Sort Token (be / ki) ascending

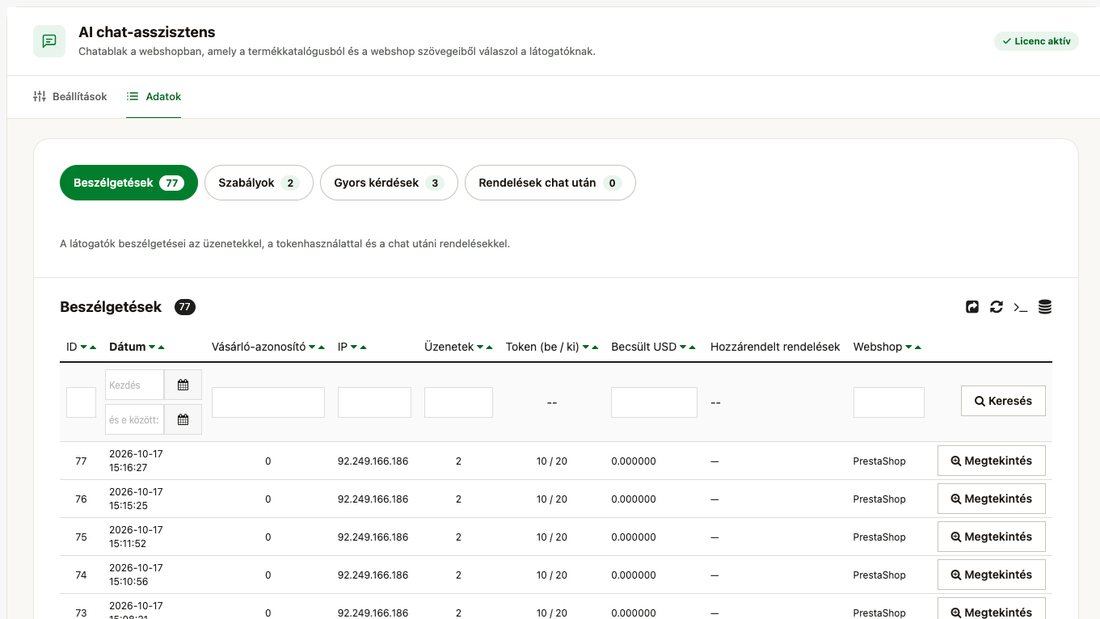pos(595,347)
